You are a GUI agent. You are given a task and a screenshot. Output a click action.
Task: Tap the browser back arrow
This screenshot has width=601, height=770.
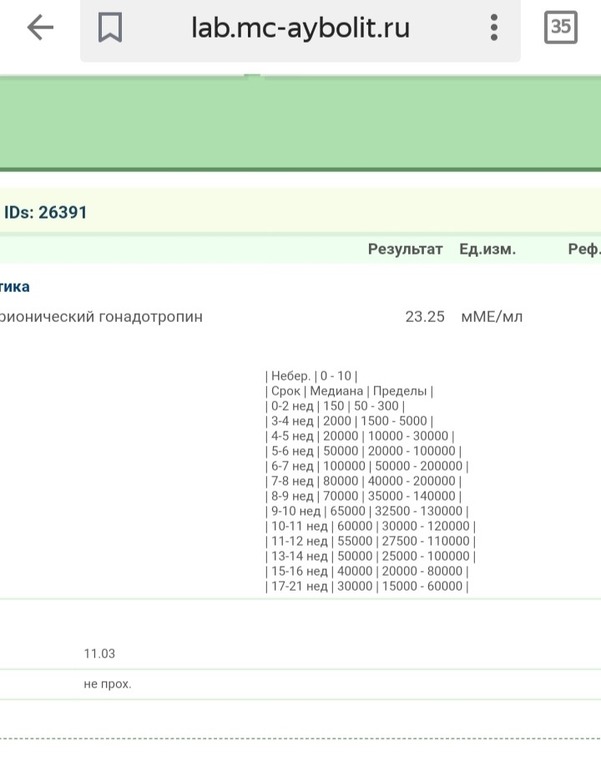40,28
